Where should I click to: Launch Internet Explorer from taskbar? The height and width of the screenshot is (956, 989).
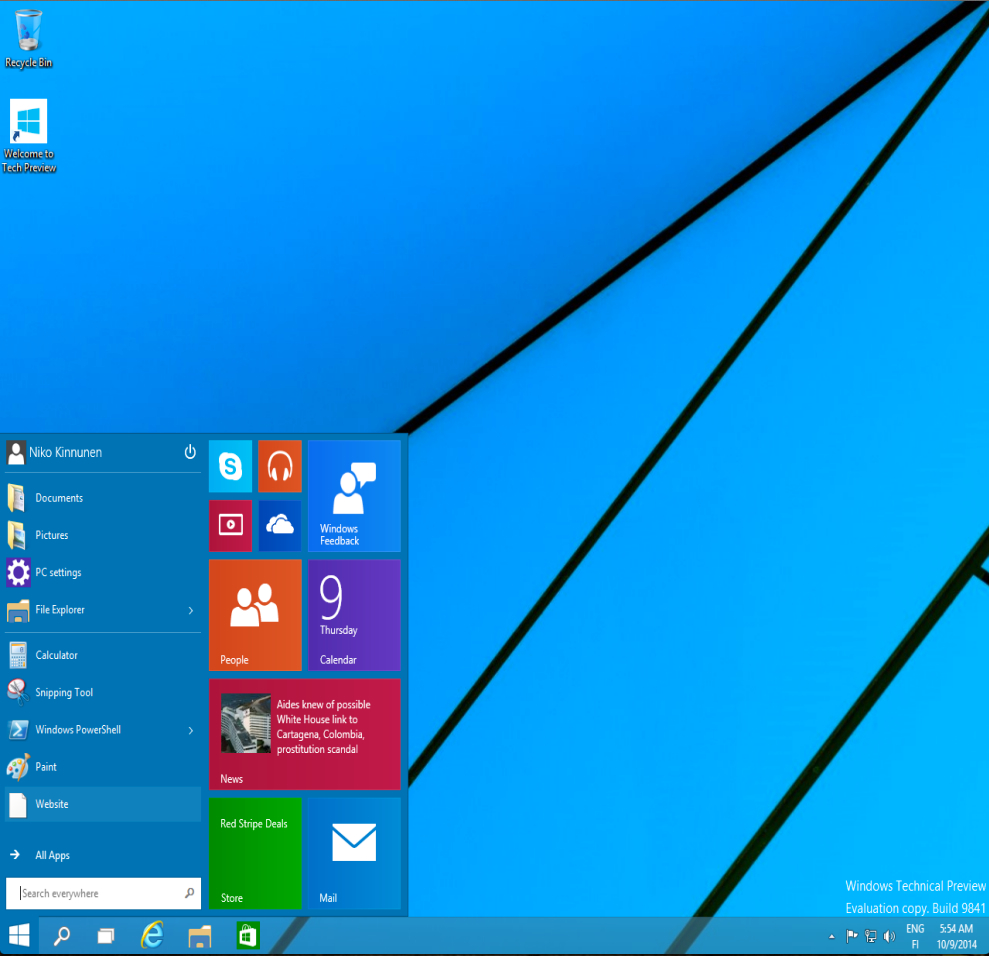pyautogui.click(x=152, y=935)
